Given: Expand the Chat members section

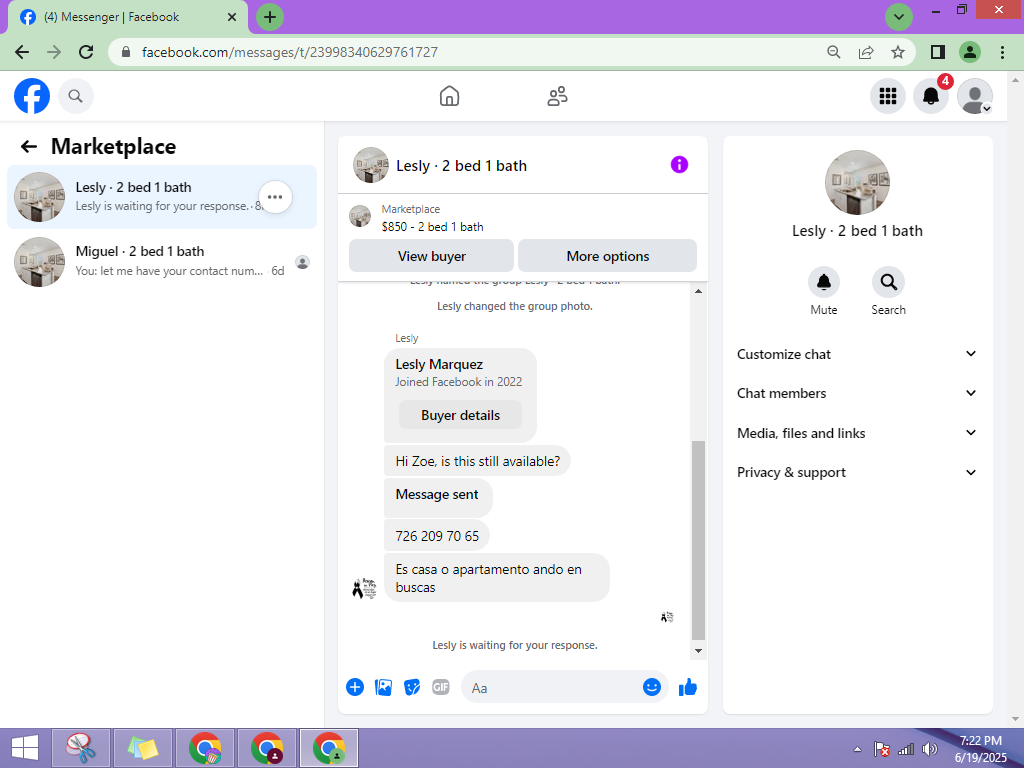Looking at the screenshot, I should point(857,393).
